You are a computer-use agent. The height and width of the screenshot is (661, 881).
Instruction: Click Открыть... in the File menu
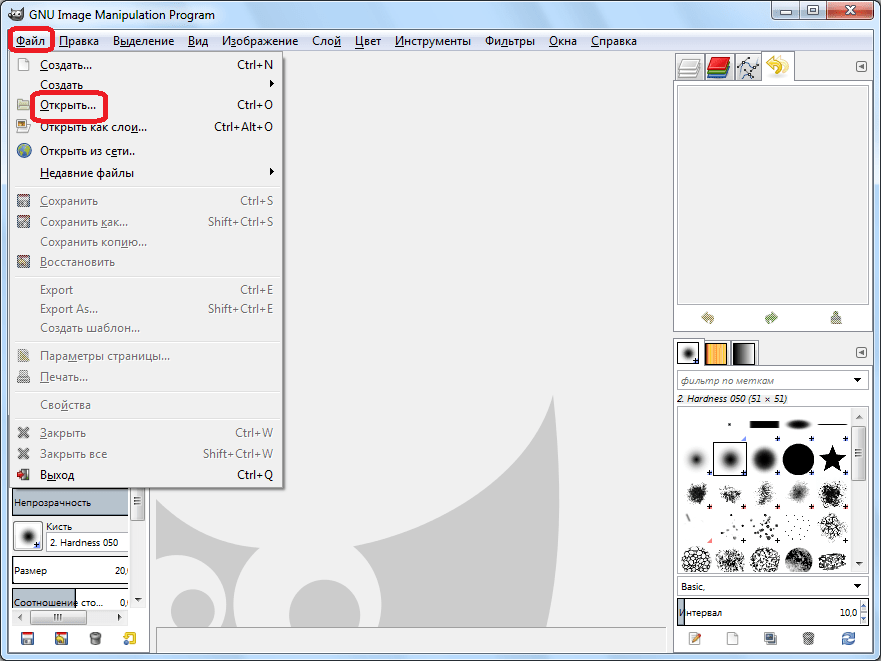coord(68,105)
